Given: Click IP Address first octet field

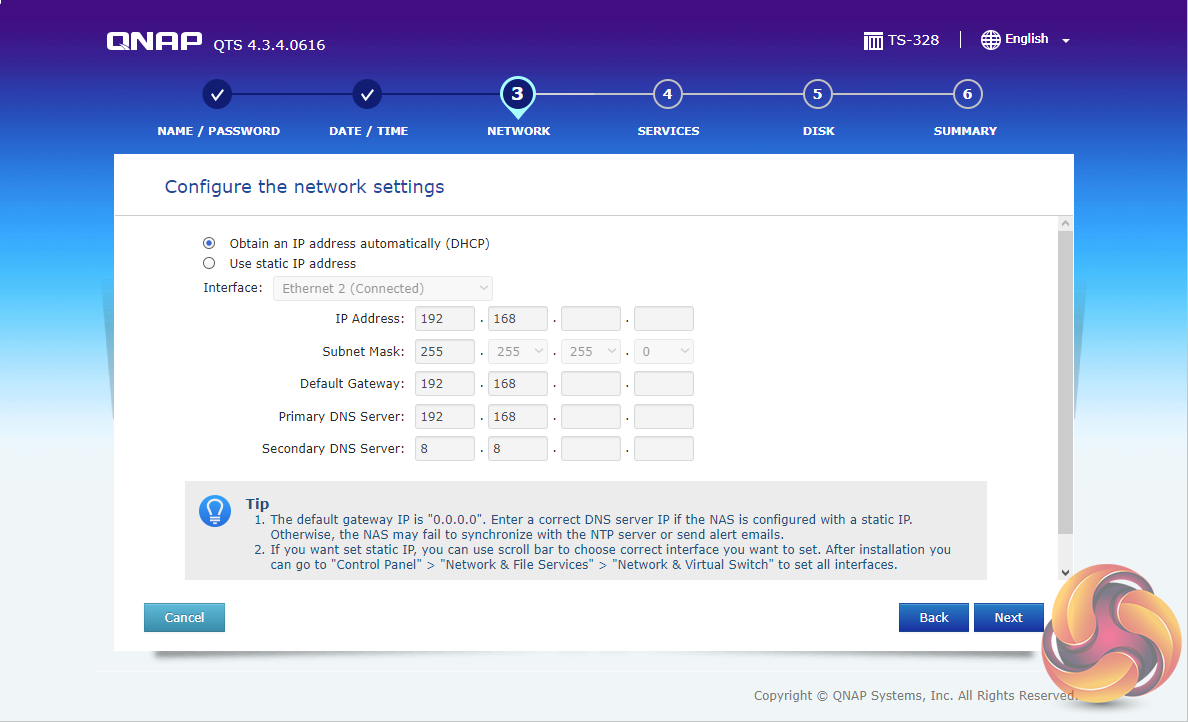Looking at the screenshot, I should pyautogui.click(x=445, y=319).
